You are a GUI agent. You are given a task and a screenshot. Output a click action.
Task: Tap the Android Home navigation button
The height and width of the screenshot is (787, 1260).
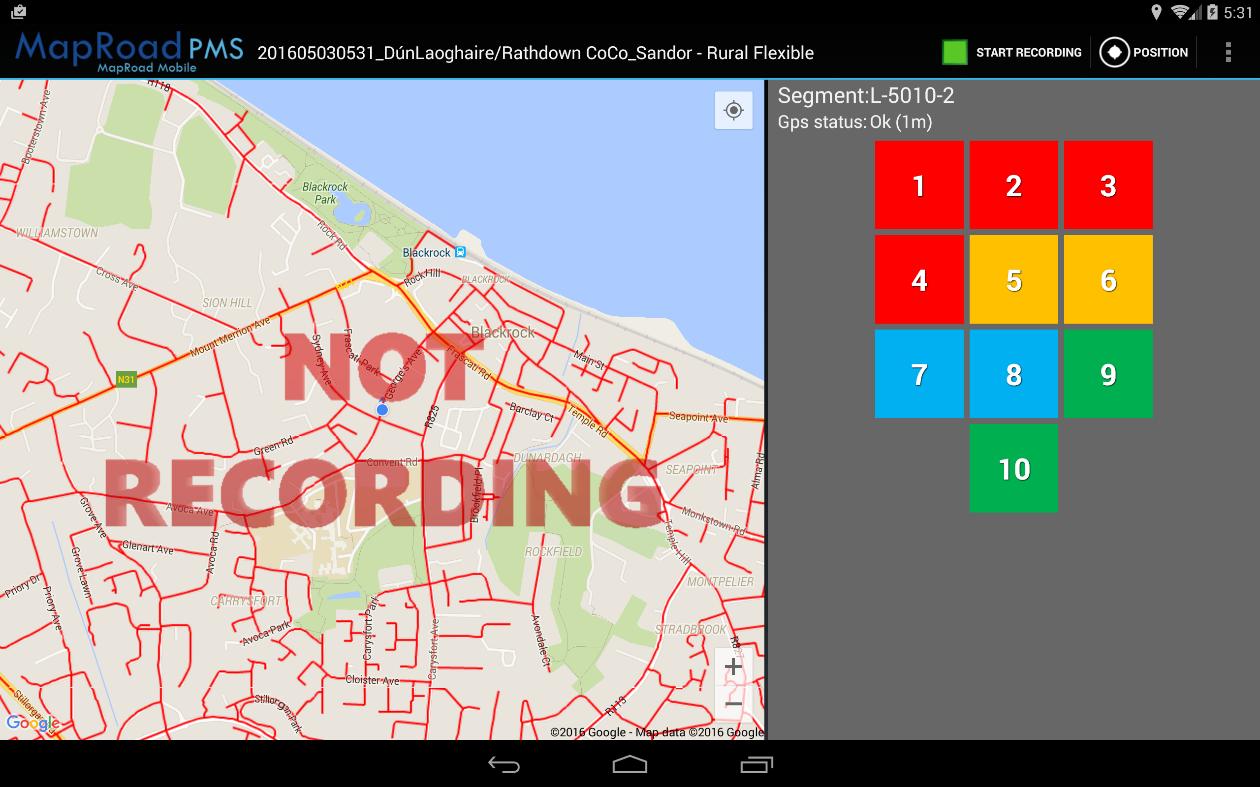630,765
